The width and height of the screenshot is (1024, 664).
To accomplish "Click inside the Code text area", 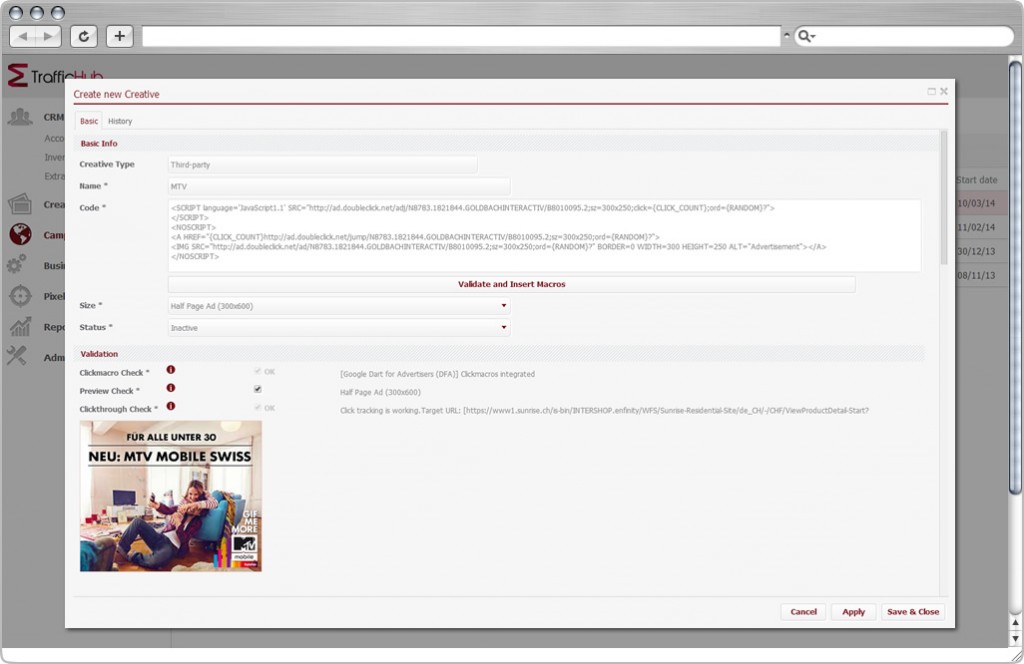I will click(x=545, y=235).
